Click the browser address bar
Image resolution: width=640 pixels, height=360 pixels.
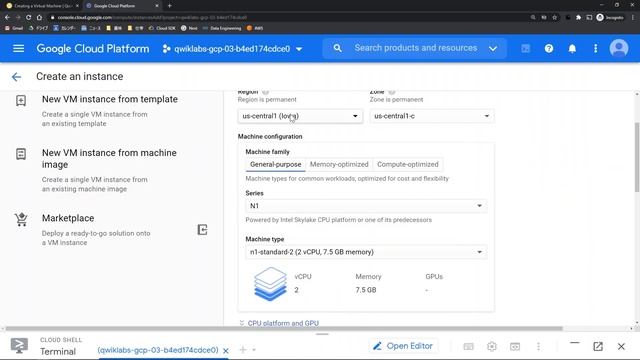pos(286,18)
